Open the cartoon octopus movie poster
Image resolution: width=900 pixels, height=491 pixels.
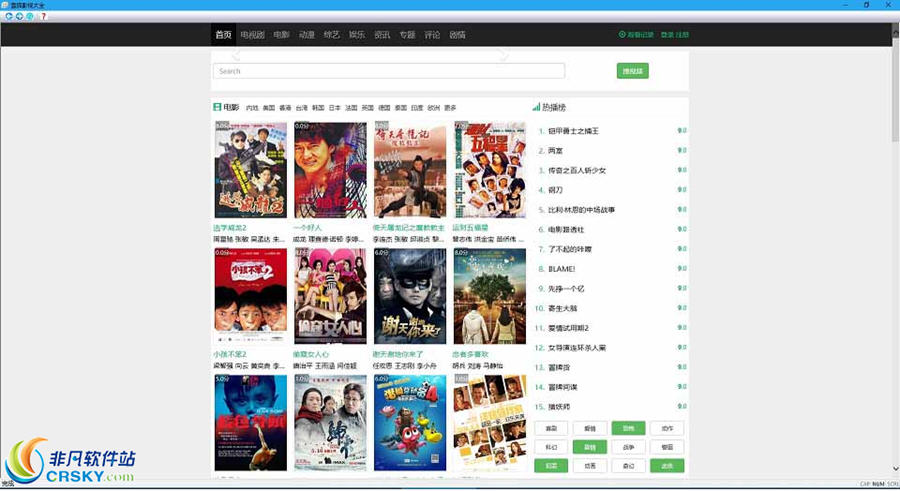click(x=410, y=423)
